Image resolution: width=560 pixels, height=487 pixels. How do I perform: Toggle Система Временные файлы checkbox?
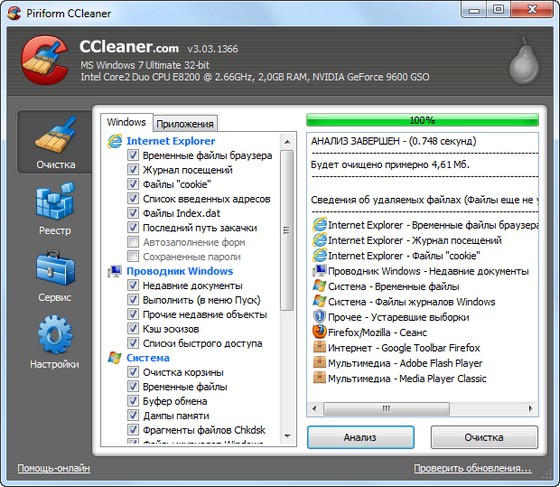pyautogui.click(x=133, y=387)
